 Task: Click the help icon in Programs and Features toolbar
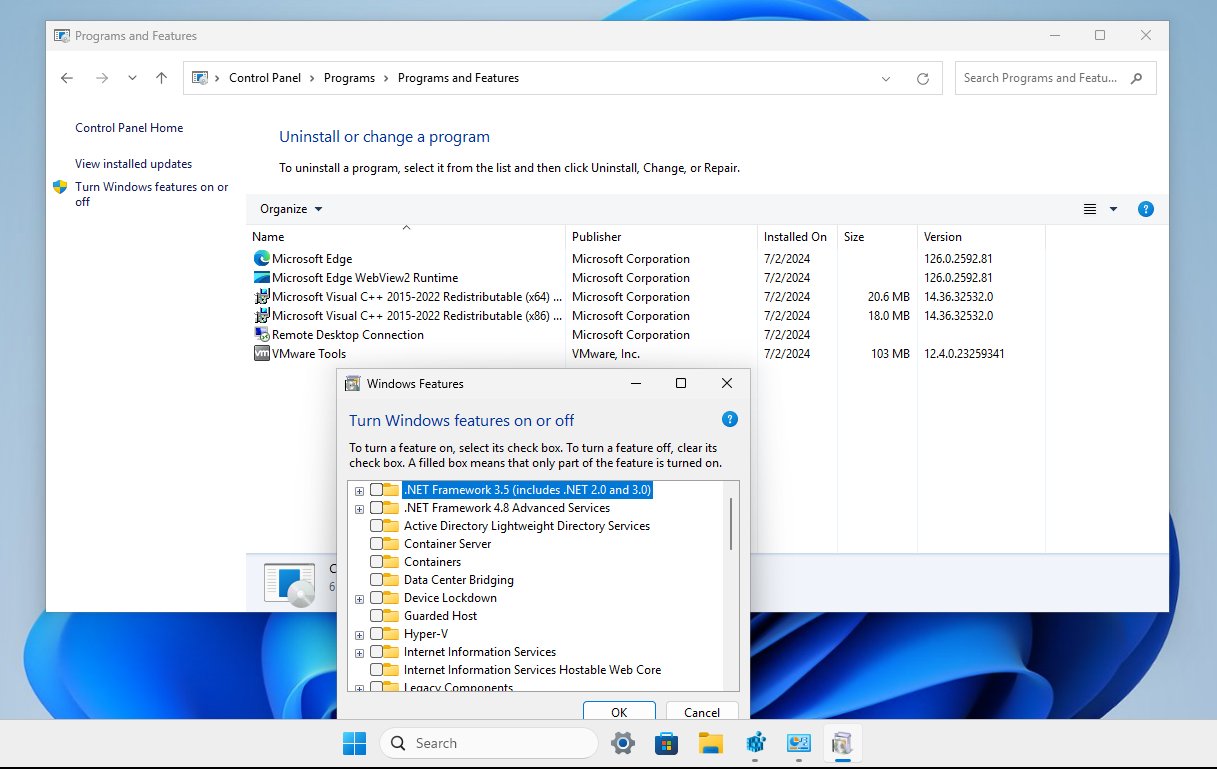(x=1146, y=209)
